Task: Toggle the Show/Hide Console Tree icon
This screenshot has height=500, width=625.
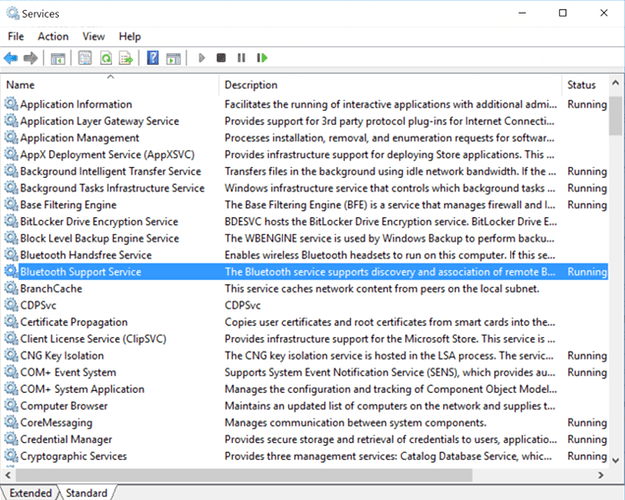Action: point(58,59)
